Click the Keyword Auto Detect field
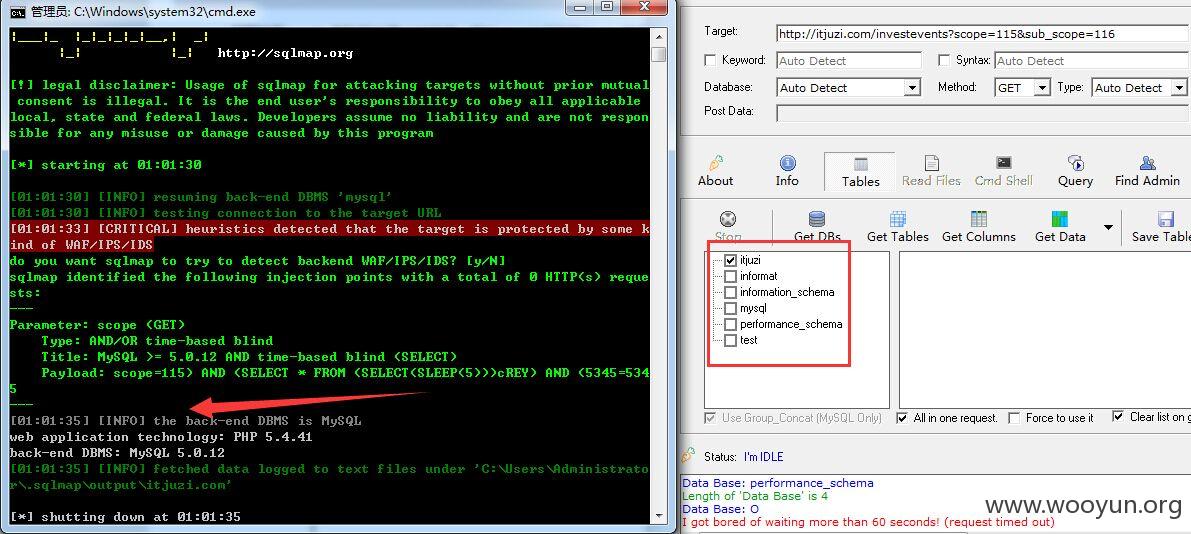1191x534 pixels. [x=849, y=60]
